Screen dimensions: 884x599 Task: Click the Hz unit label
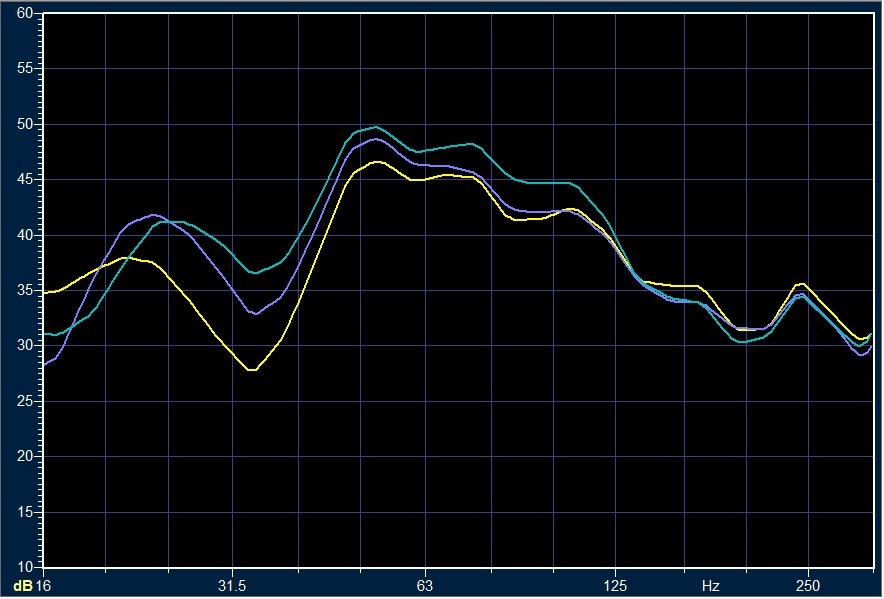click(710, 586)
